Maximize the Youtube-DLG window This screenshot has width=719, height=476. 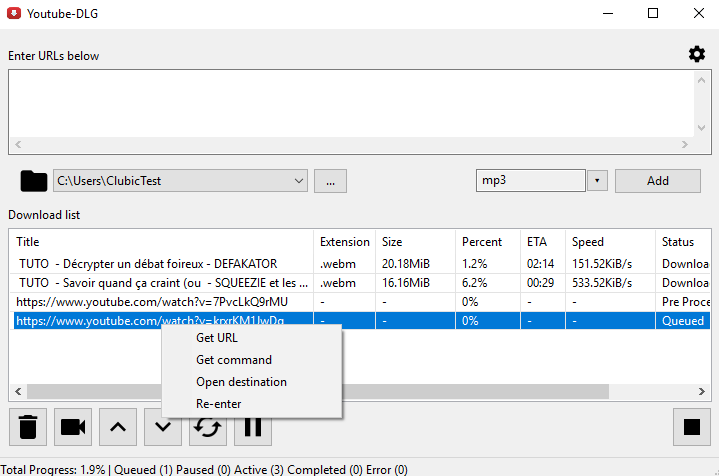tap(653, 13)
